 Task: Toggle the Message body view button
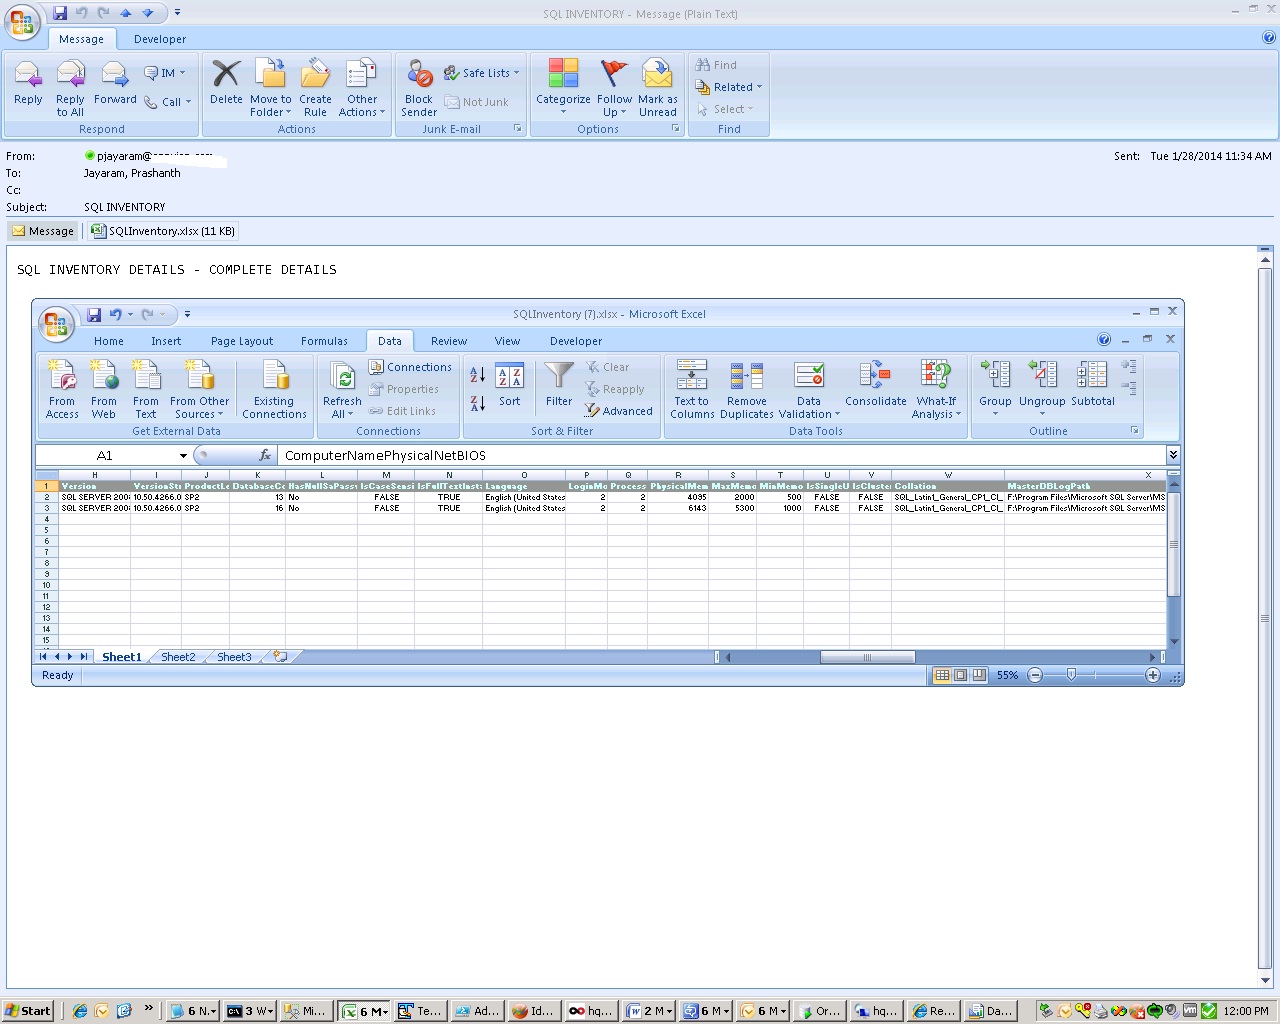pos(43,231)
